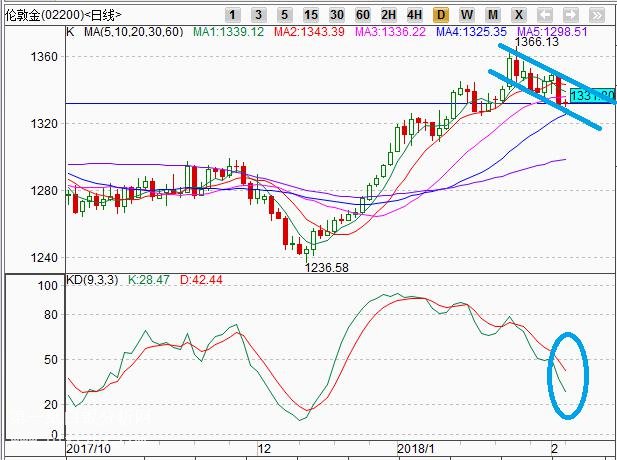Select the 1-minute timeframe button
The height and width of the screenshot is (460, 617).
coord(232,15)
